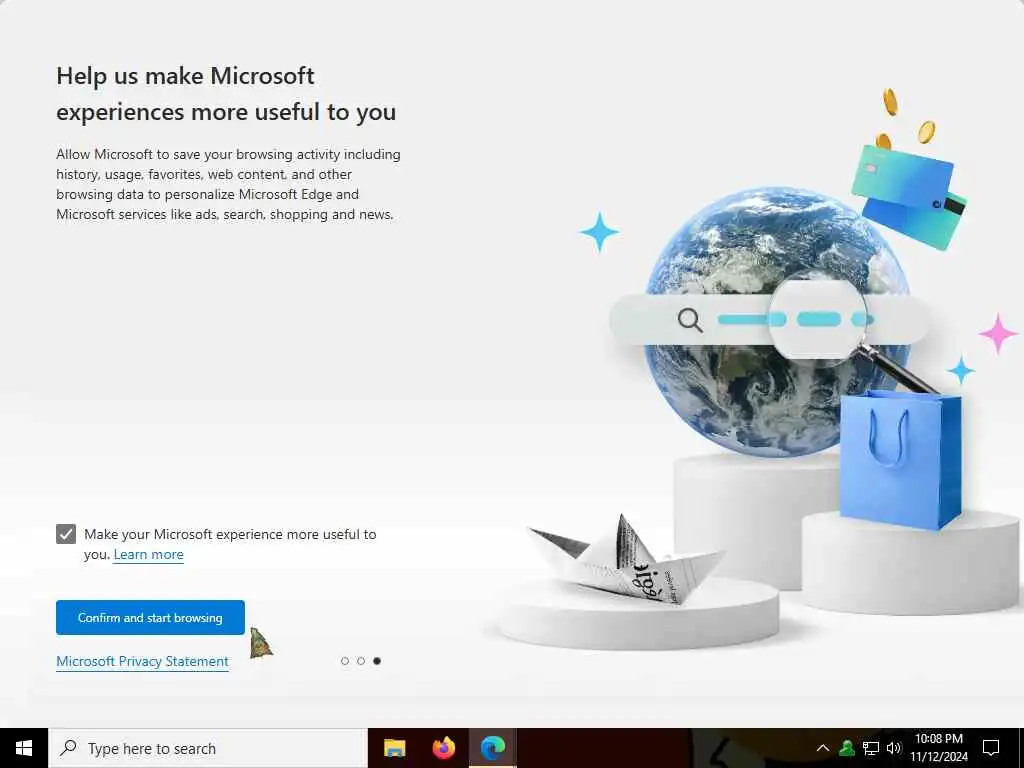This screenshot has width=1024, height=768.
Task: Open File Explorer from the taskbar
Action: pos(394,748)
